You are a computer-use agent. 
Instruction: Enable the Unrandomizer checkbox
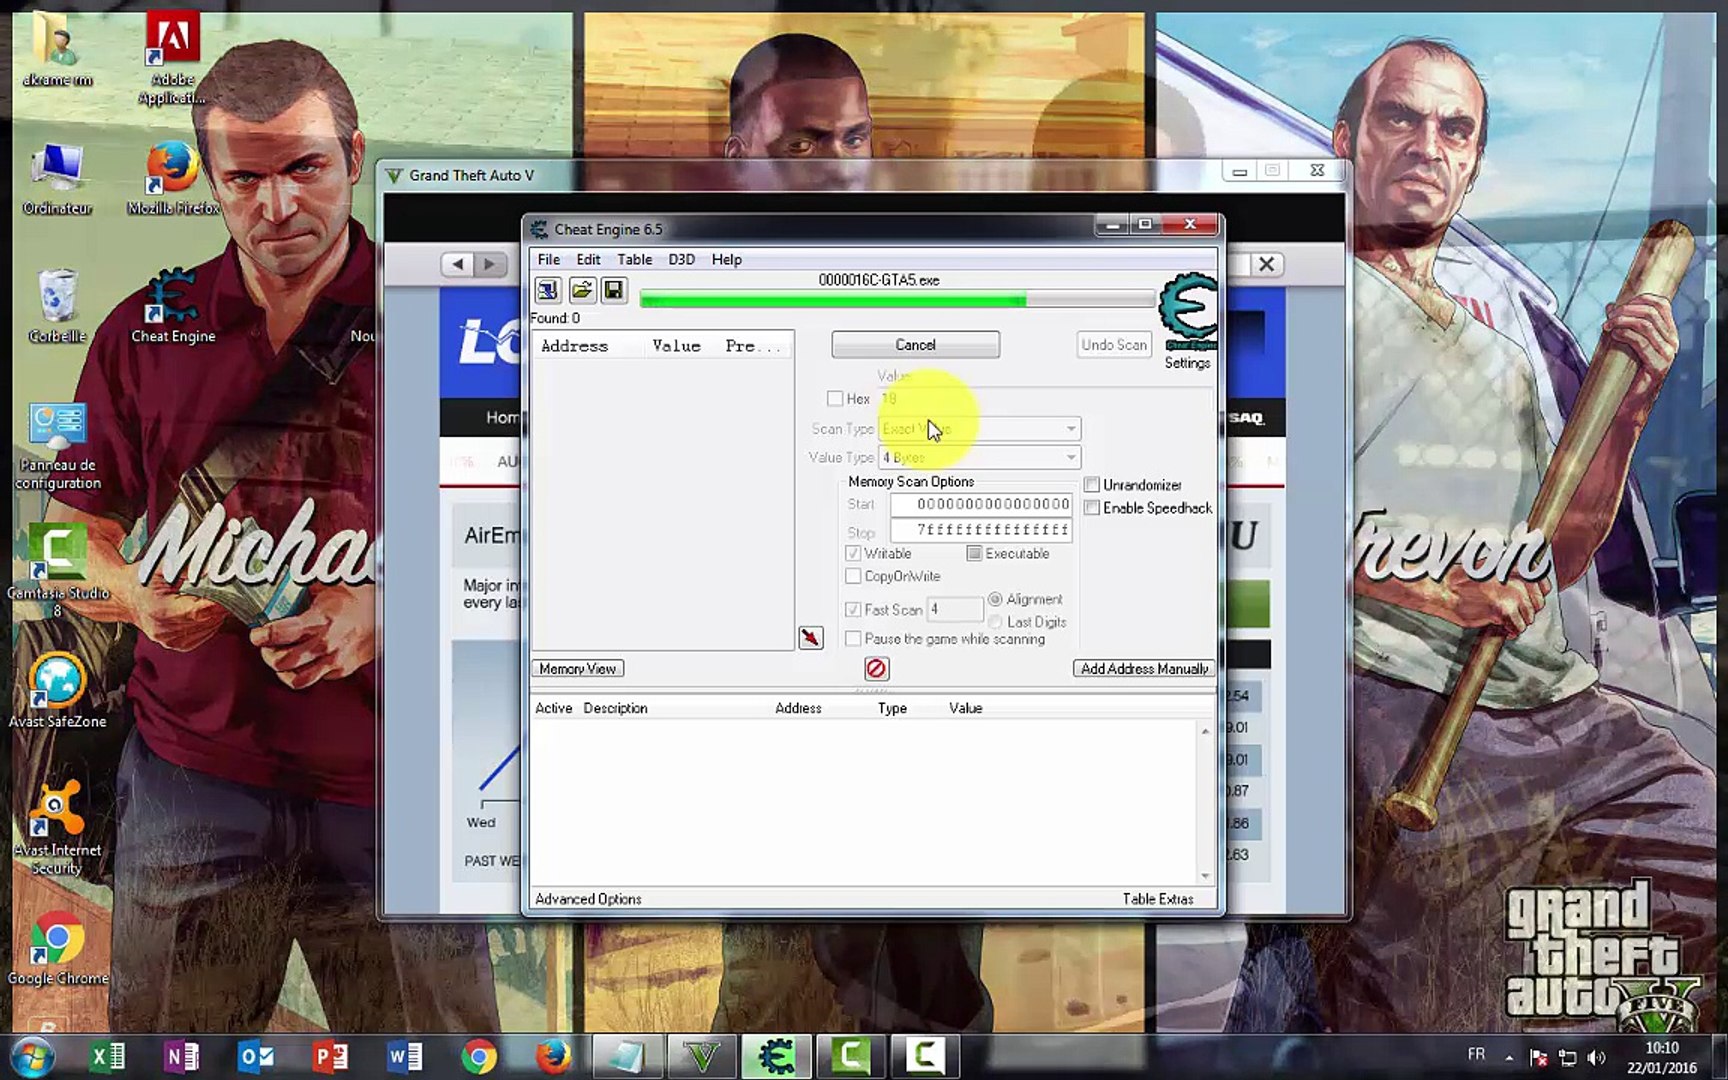click(1092, 485)
